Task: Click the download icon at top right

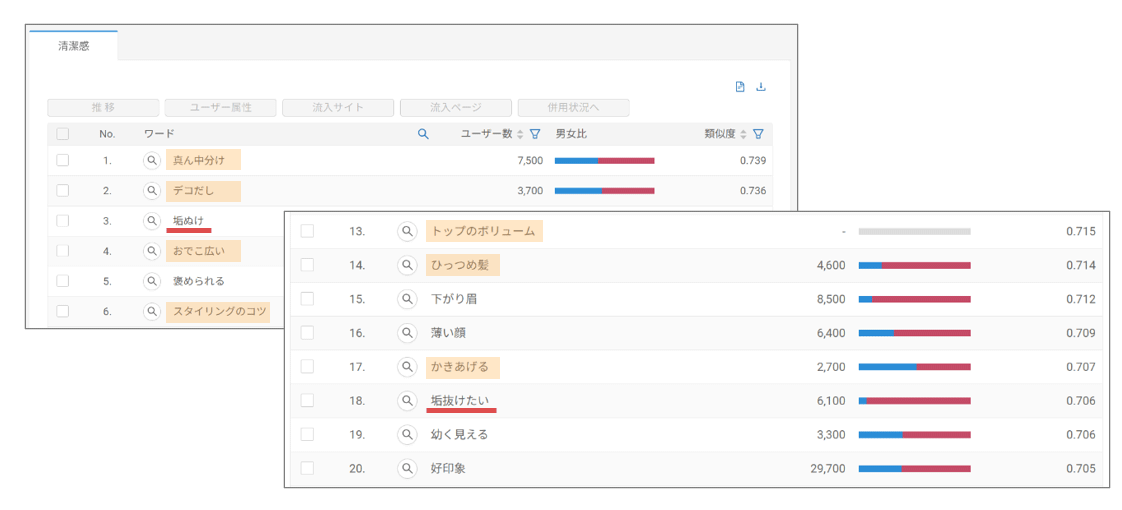Action: pyautogui.click(x=761, y=87)
